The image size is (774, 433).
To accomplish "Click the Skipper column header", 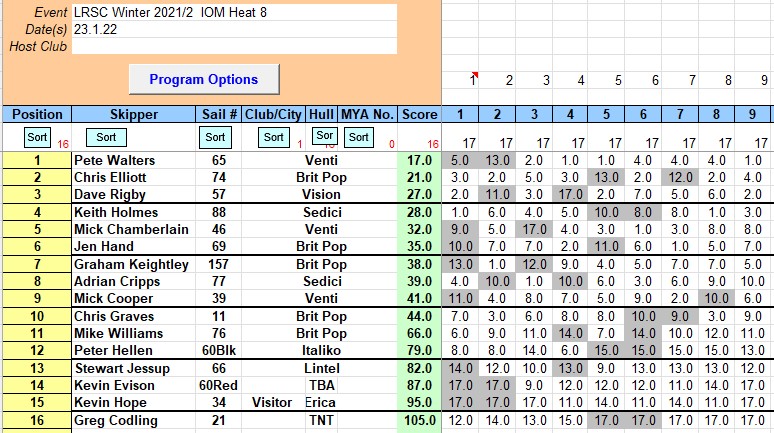I will point(134,114).
